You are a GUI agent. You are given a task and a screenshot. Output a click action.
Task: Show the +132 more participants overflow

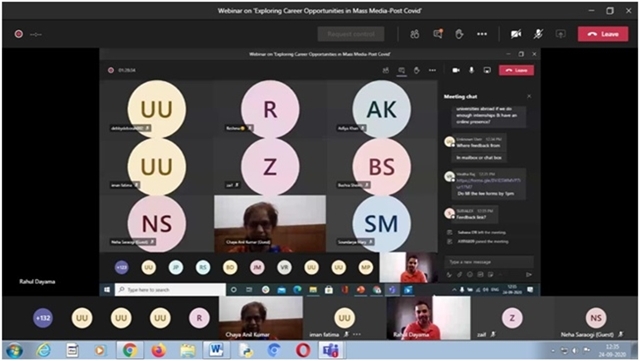tap(43, 318)
